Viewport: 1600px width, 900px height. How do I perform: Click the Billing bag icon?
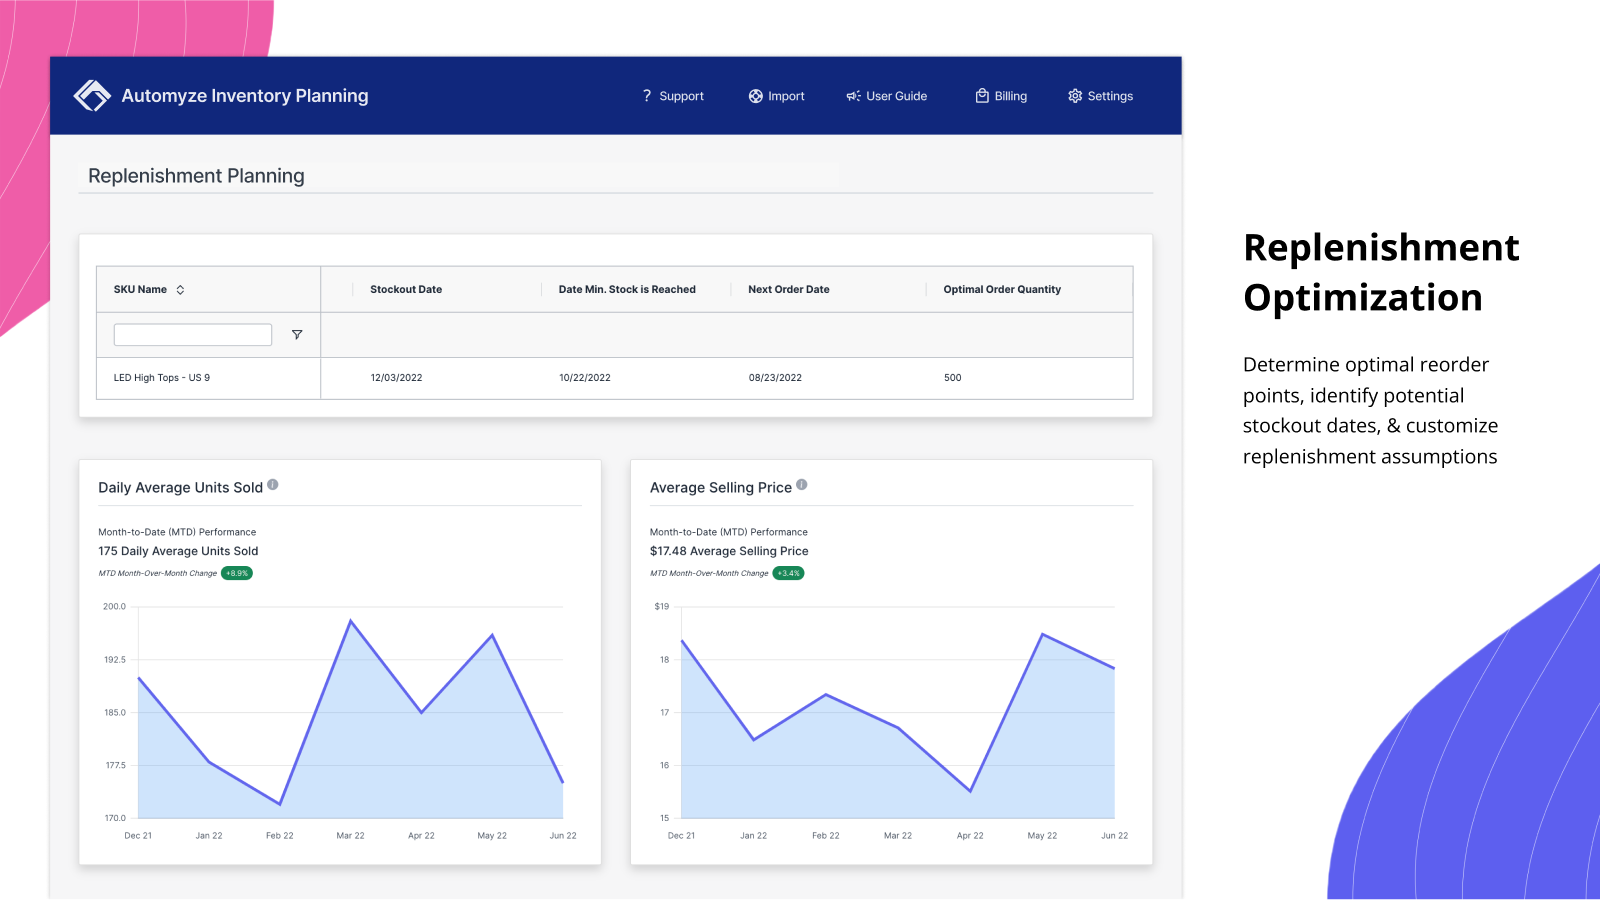tap(982, 96)
